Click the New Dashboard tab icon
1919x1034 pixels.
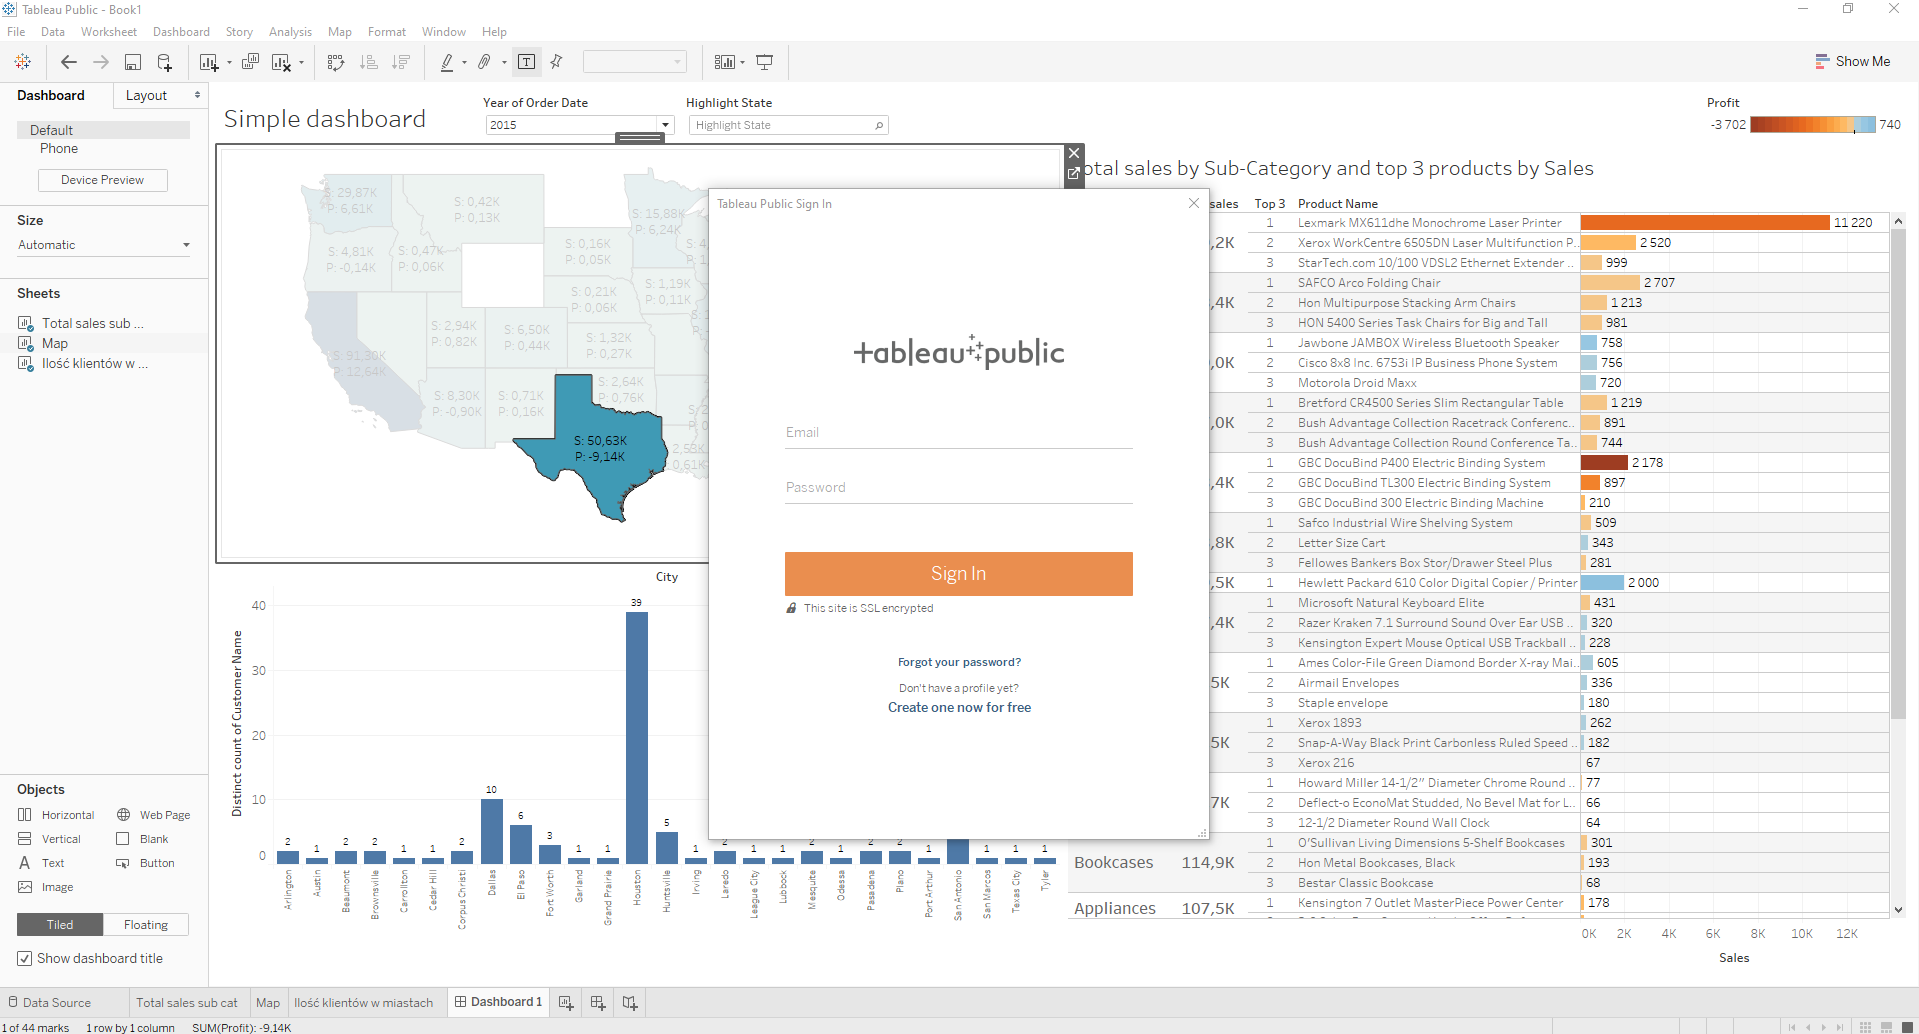598,1002
